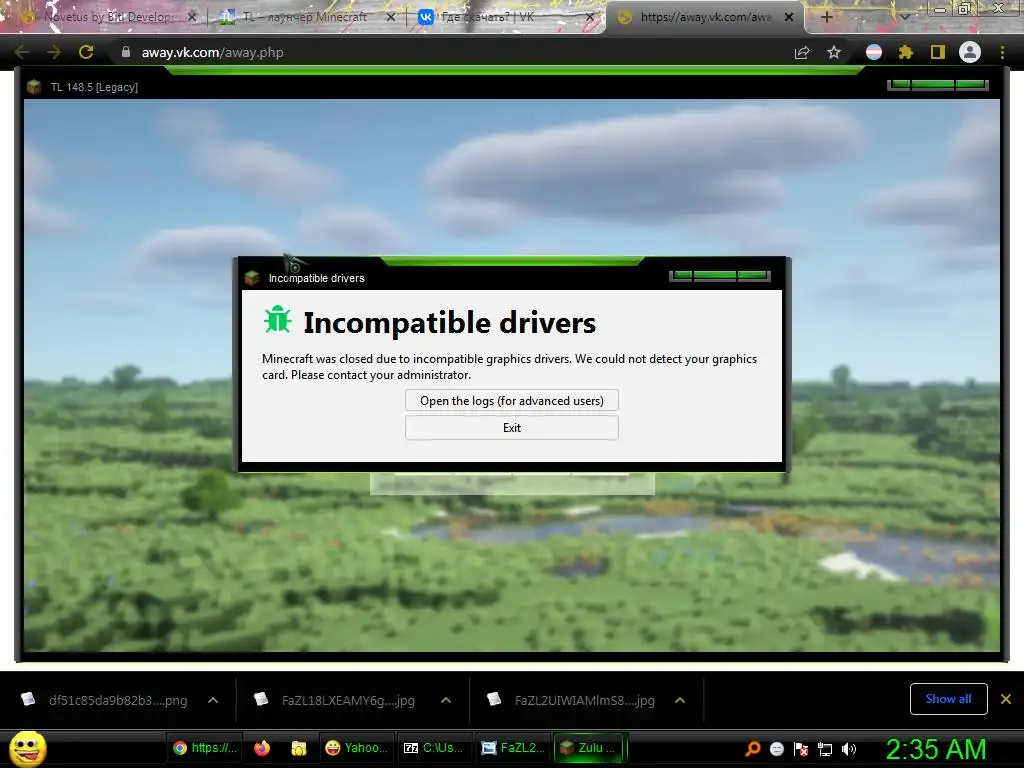The width and height of the screenshot is (1024, 768).
Task: Expand options for FaZL2UIWIAMlmS8....jpg download
Action: (680, 700)
